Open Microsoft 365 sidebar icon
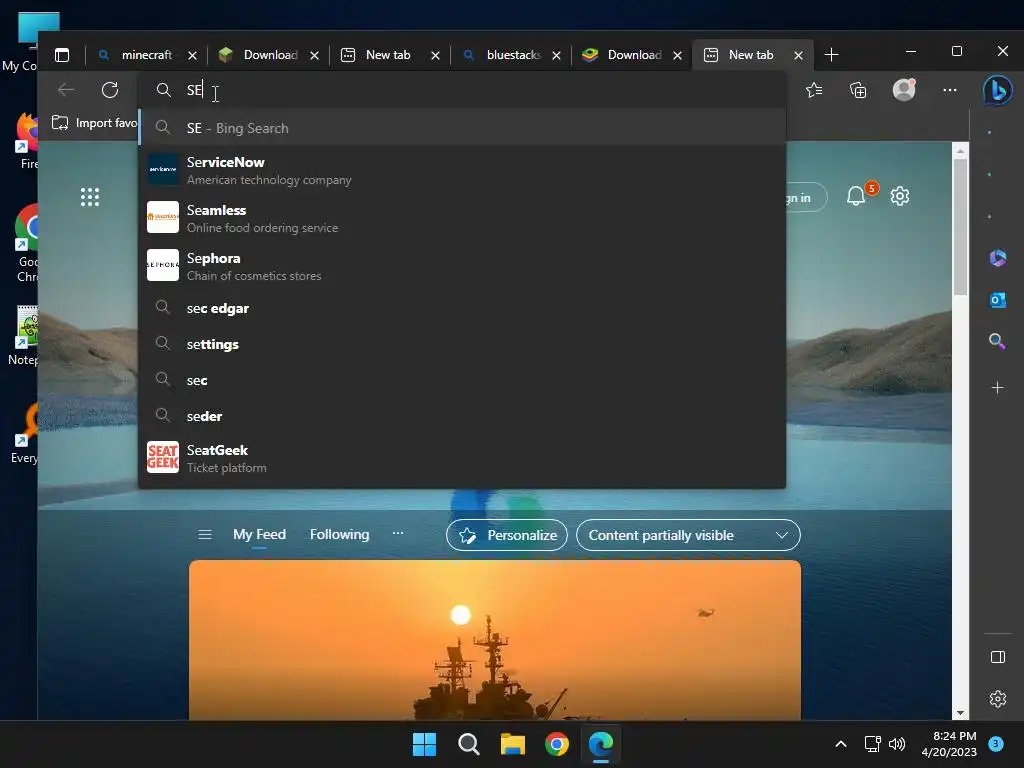The width and height of the screenshot is (1024, 768). pyautogui.click(x=997, y=258)
